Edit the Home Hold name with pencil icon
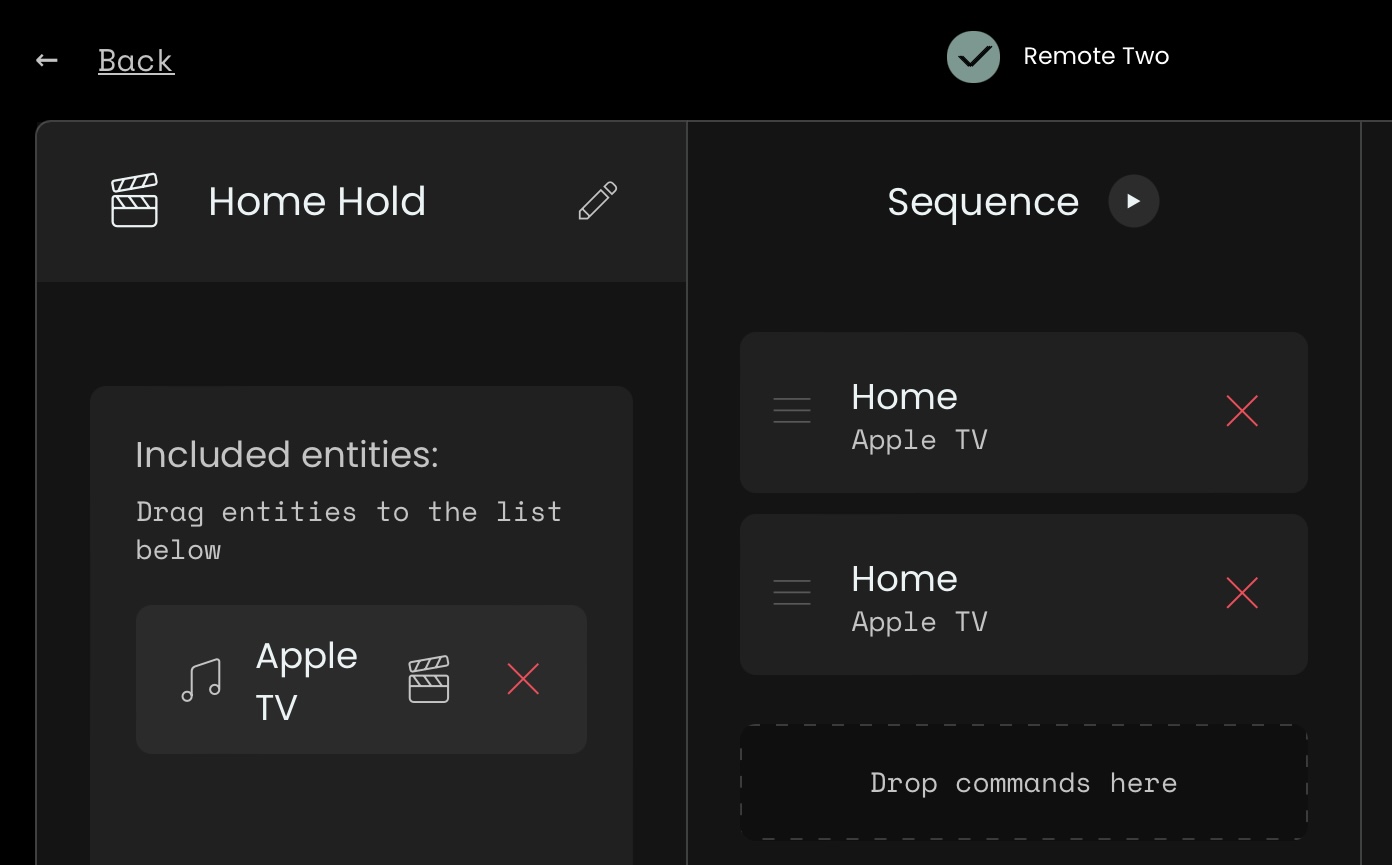The height and width of the screenshot is (865, 1392). 598,201
